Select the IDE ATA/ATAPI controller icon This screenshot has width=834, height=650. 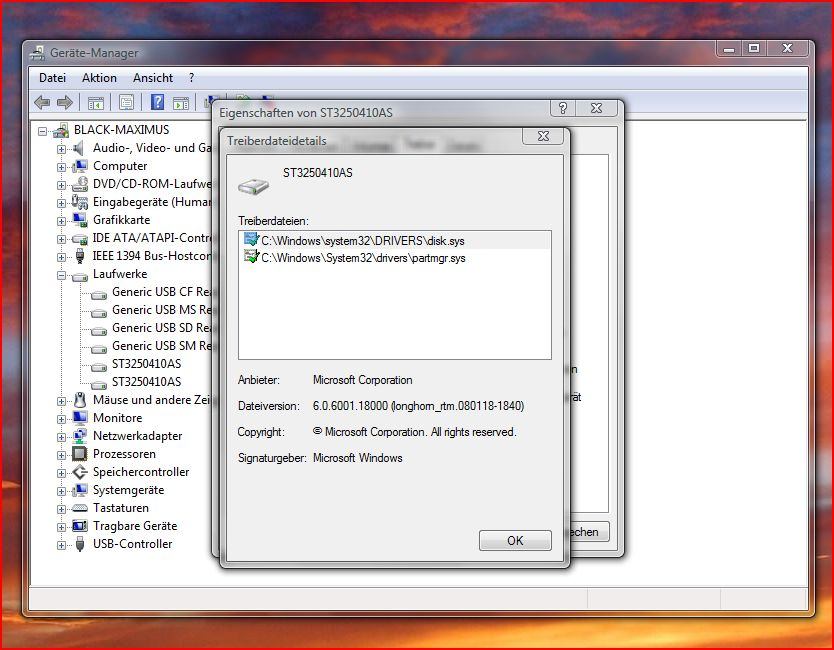80,238
